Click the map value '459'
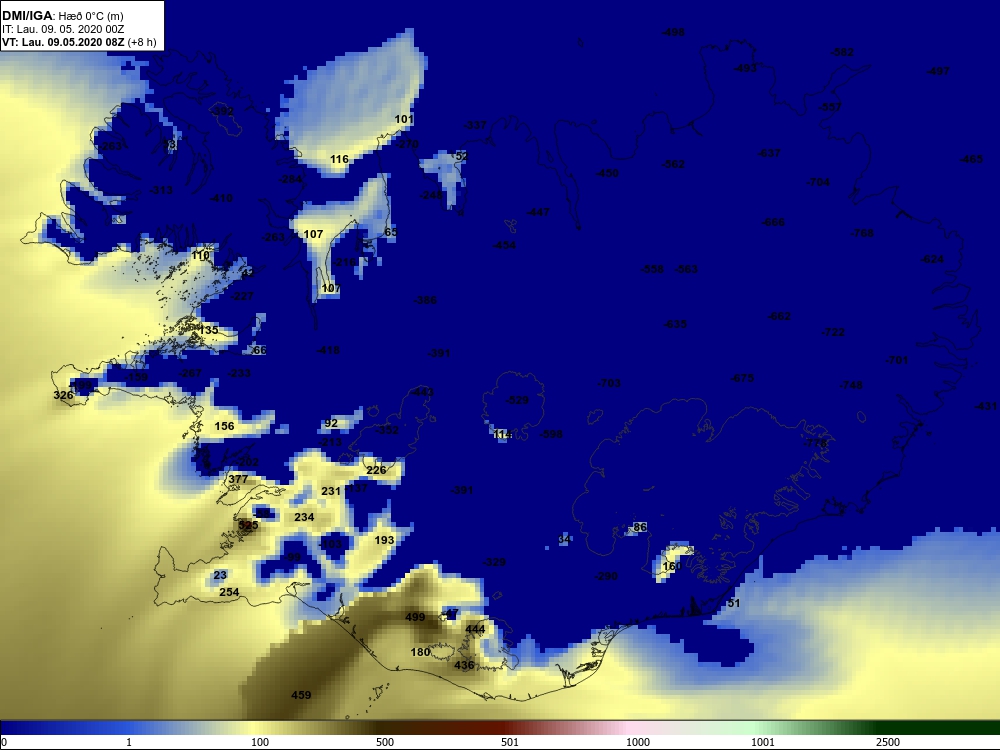The image size is (1000, 750). click(301, 695)
